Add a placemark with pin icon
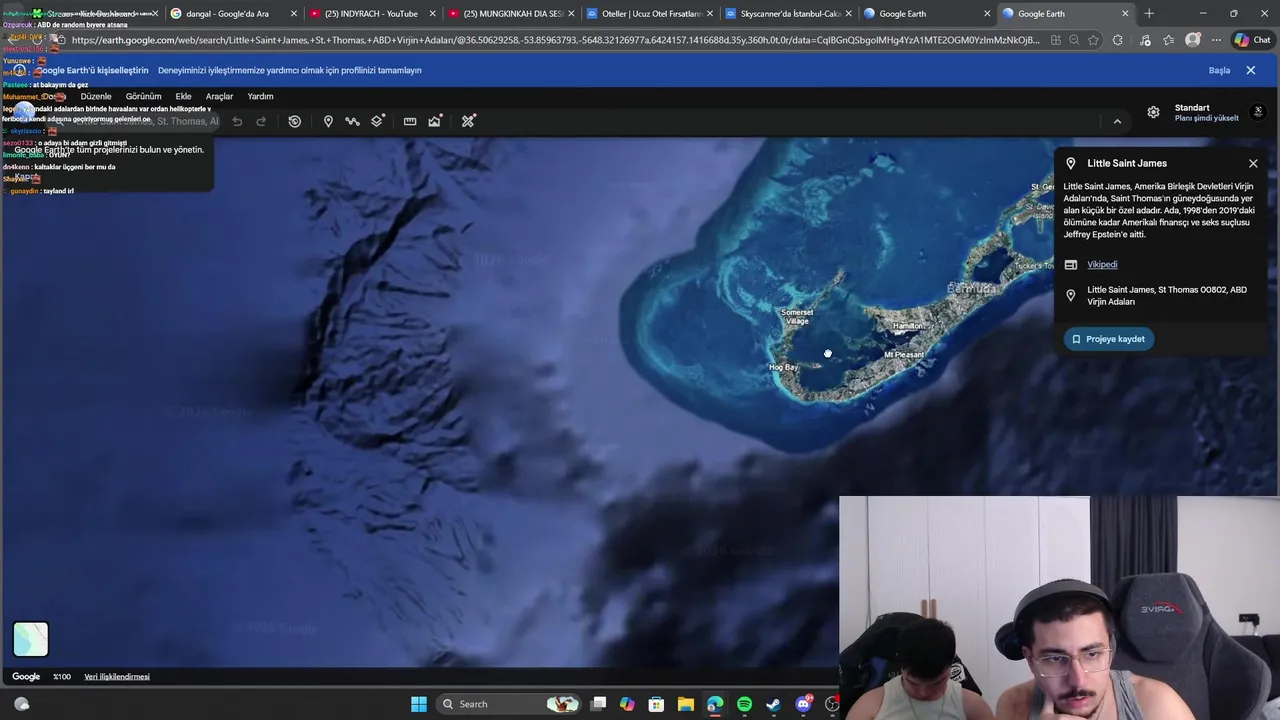 [x=328, y=121]
